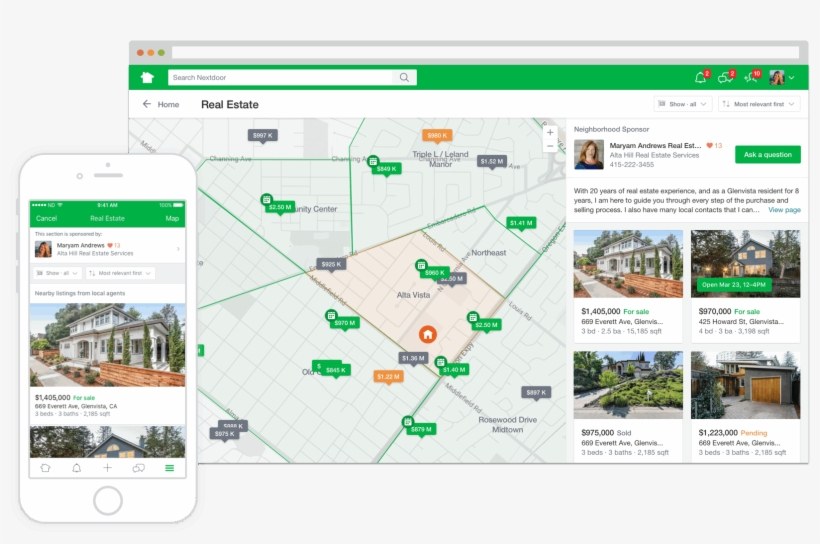820x544 pixels.
Task: Open the notifications bell in desktop header
Action: click(x=700, y=77)
